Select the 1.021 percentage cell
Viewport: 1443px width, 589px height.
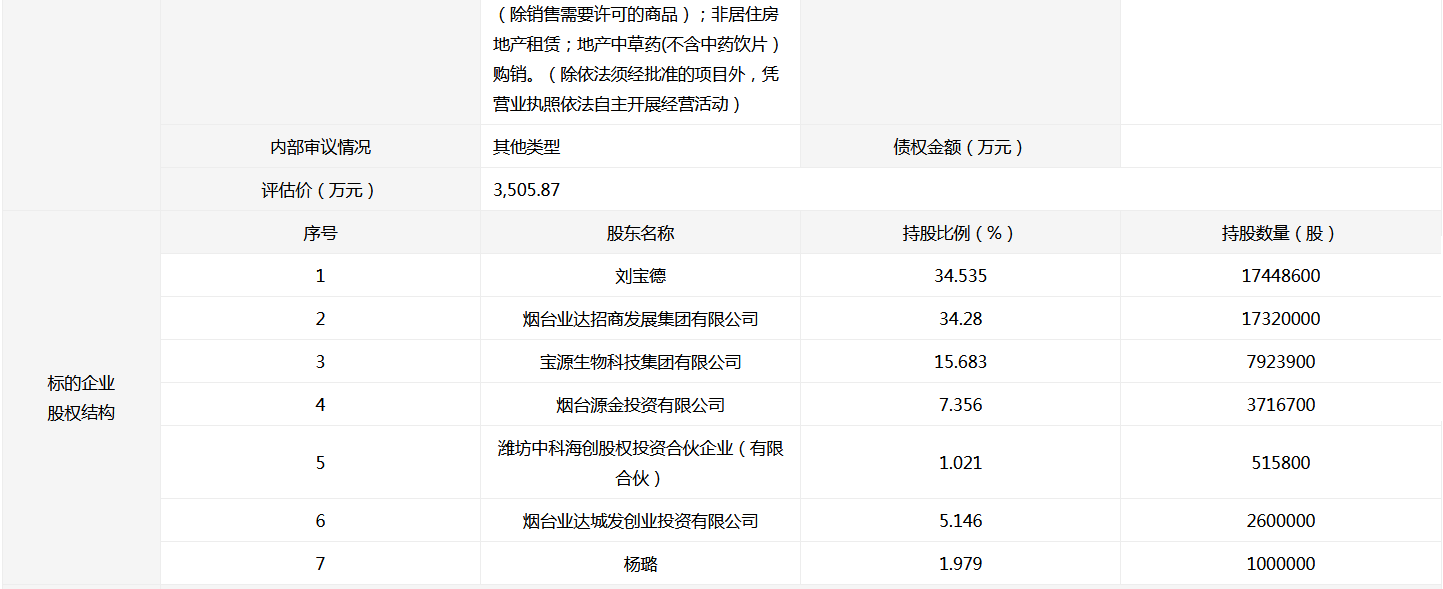tap(960, 463)
